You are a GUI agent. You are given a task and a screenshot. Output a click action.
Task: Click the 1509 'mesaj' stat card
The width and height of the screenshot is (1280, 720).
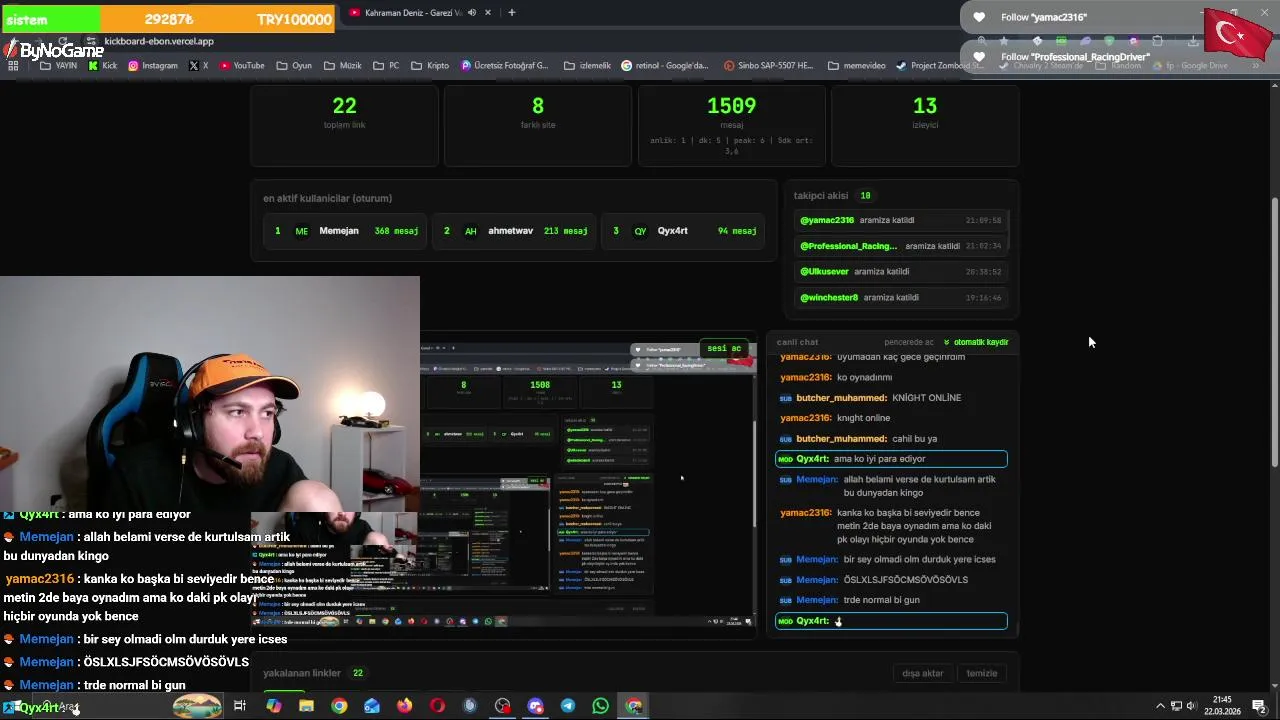tap(732, 125)
